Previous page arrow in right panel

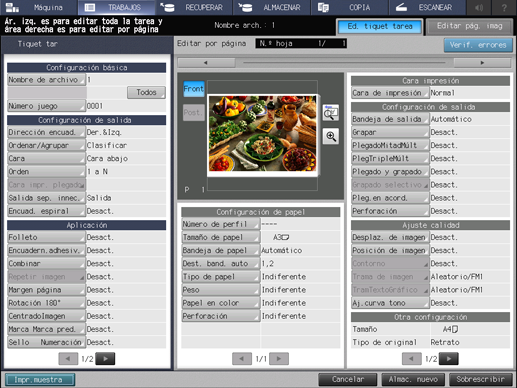tap(412, 359)
